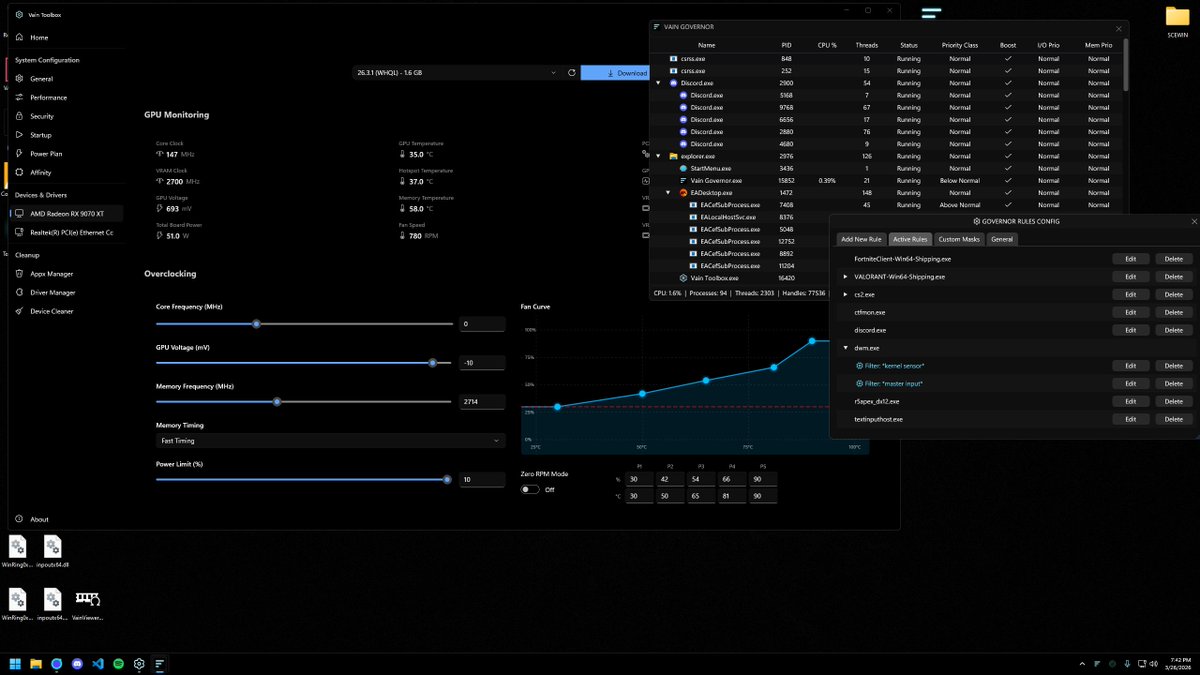This screenshot has width=1200, height=675.
Task: Toggle Boost check for Discord.exe PID 9768
Action: 1008,107
